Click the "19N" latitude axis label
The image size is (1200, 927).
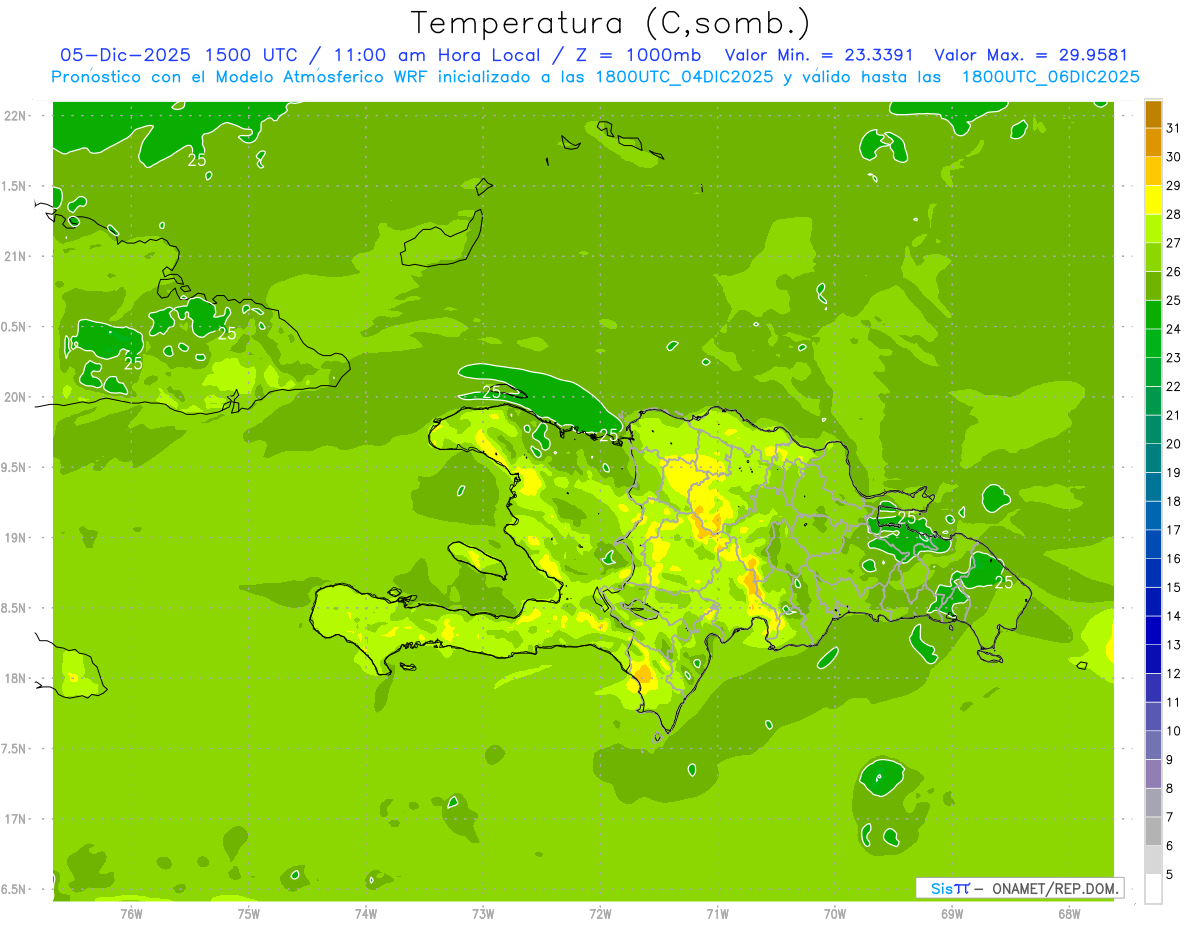click(16, 538)
